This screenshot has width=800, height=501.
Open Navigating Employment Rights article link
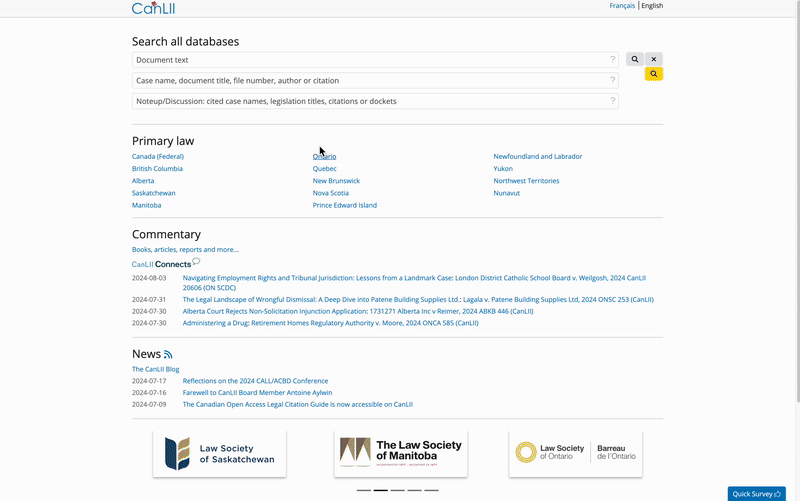414,283
